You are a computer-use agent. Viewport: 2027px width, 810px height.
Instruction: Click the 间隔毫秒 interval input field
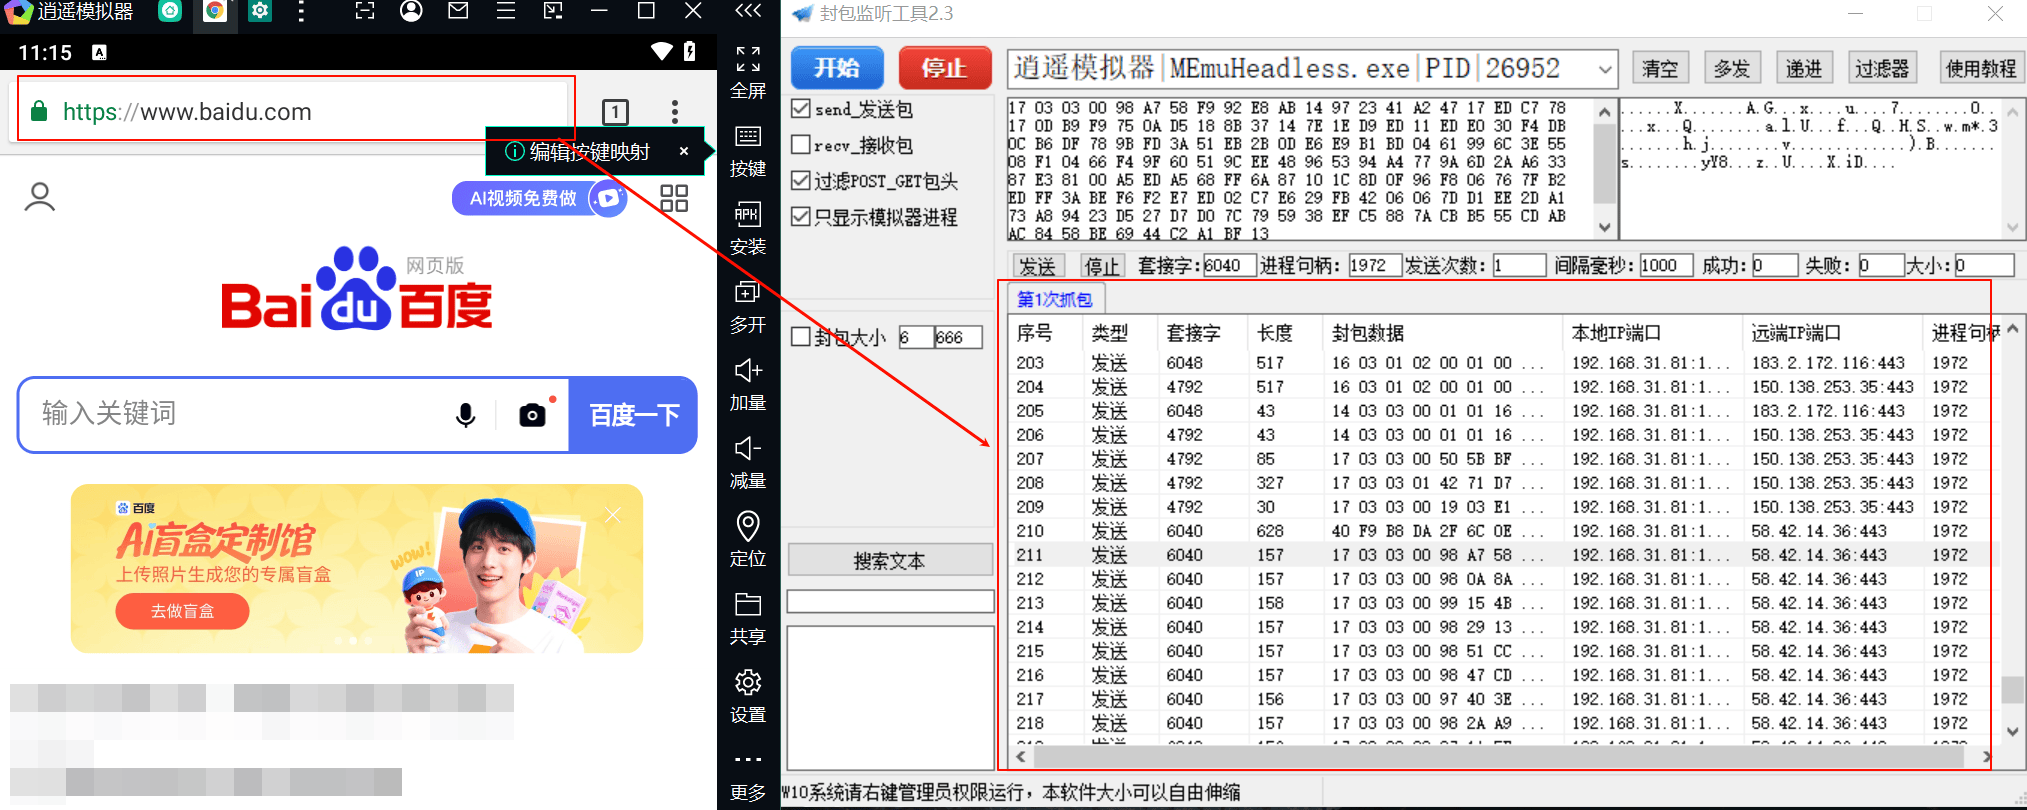[x=1665, y=265]
